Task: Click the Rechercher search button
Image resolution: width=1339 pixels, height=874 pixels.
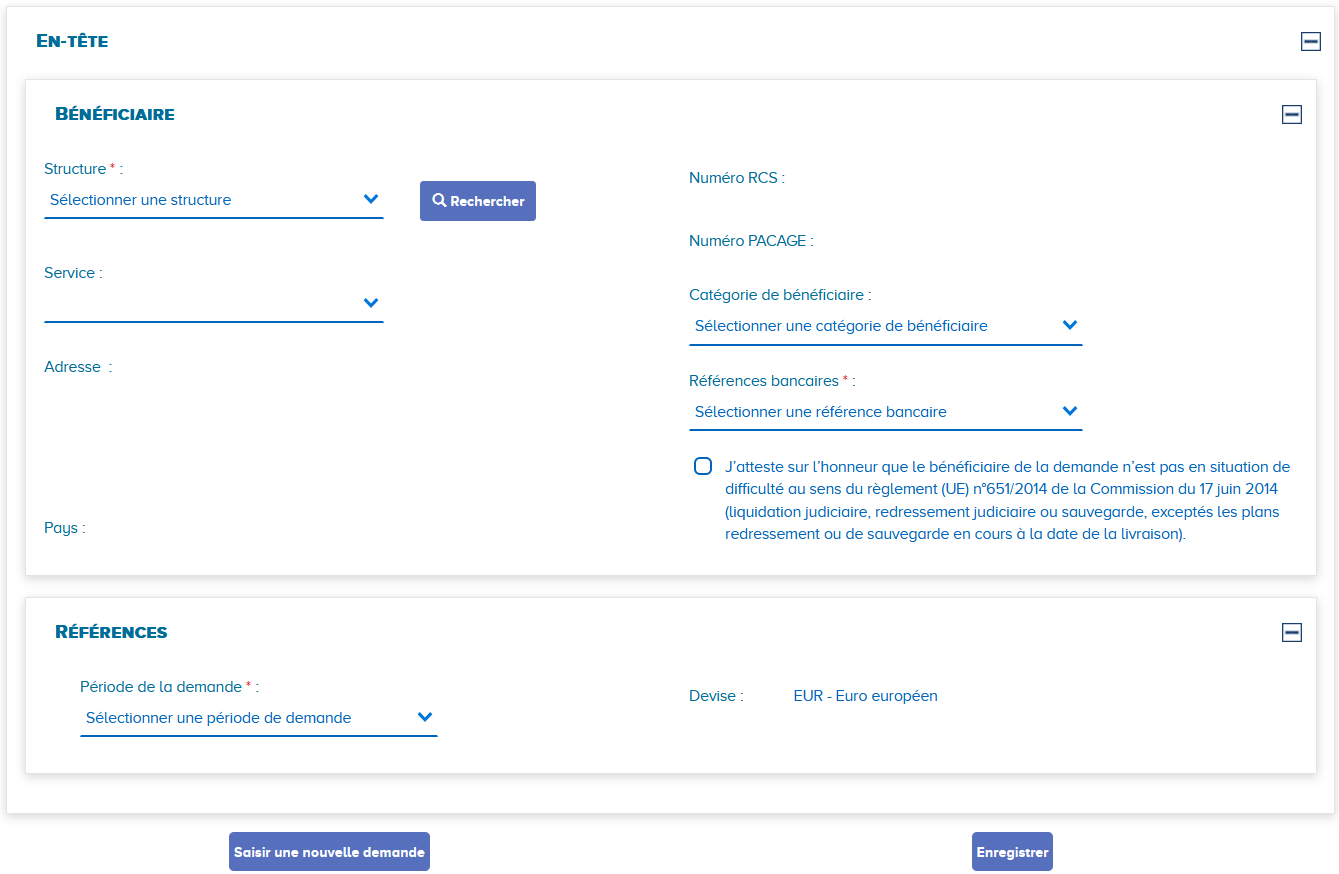Action: [x=478, y=201]
